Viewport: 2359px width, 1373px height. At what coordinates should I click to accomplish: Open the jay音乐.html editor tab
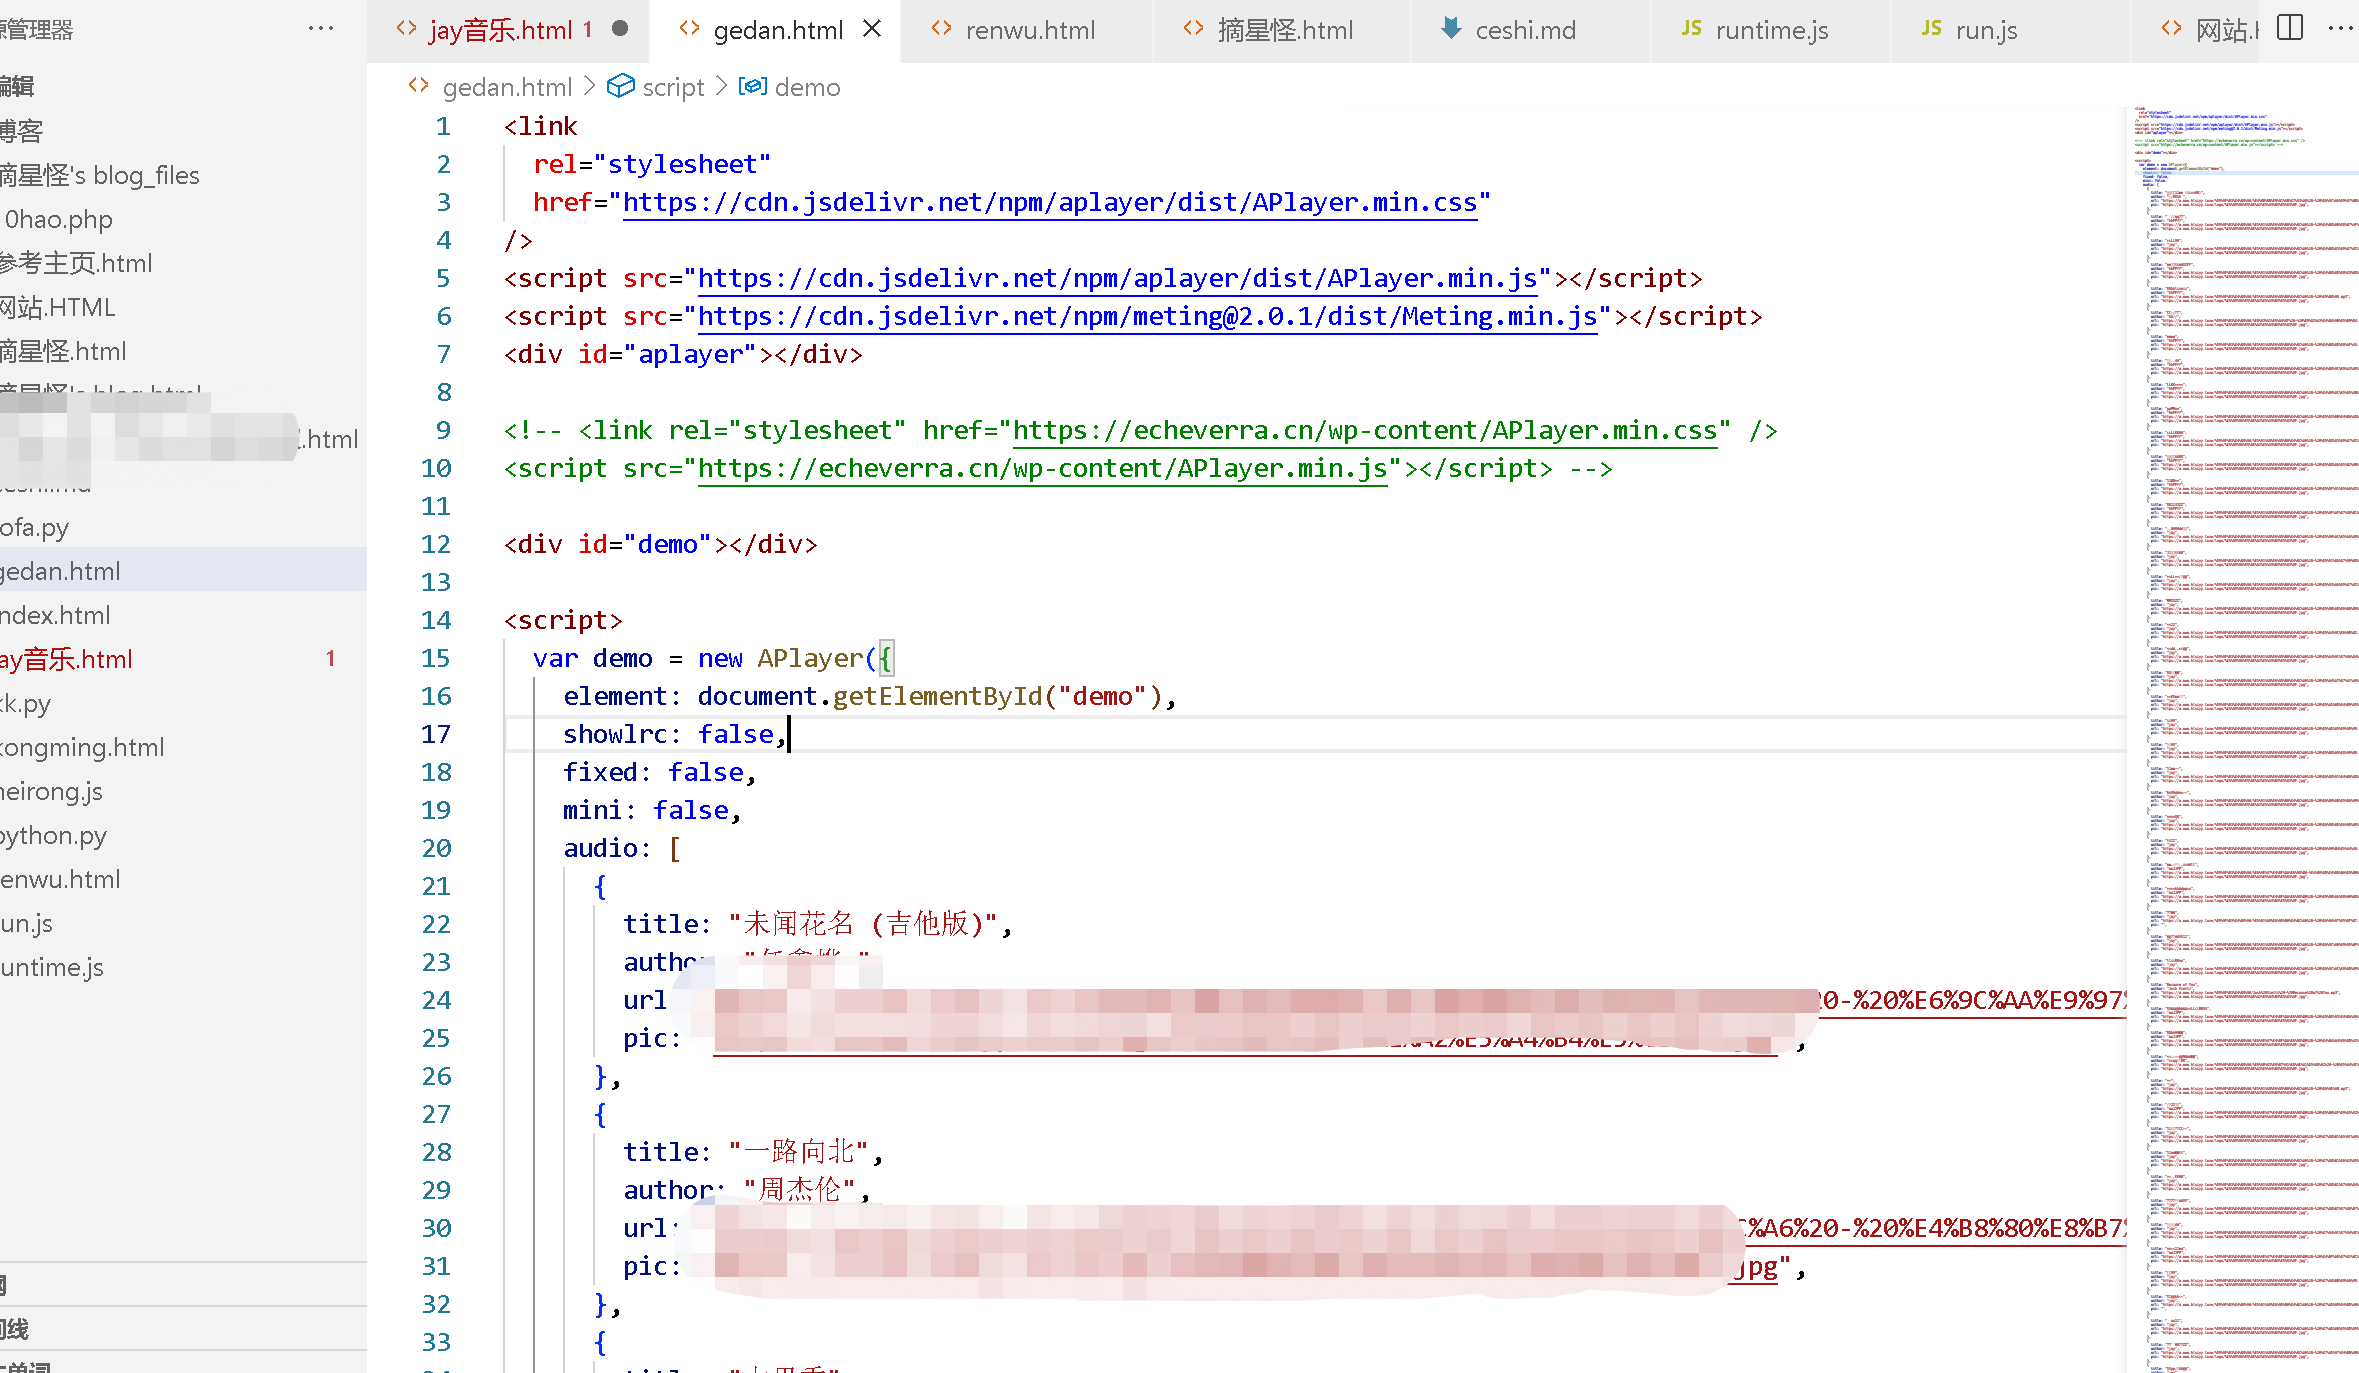508,30
